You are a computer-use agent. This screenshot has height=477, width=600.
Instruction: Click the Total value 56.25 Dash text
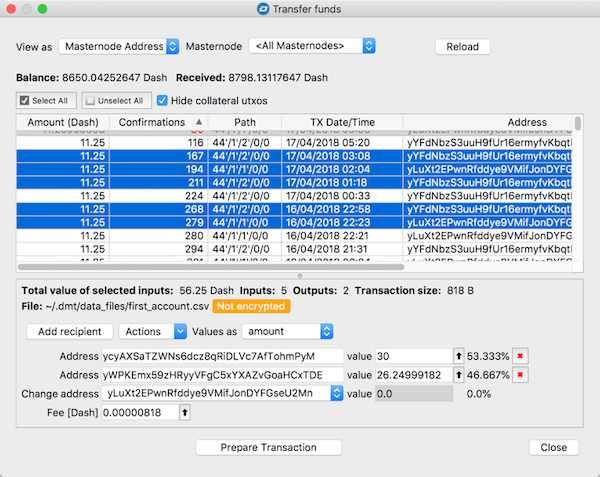(127, 291)
